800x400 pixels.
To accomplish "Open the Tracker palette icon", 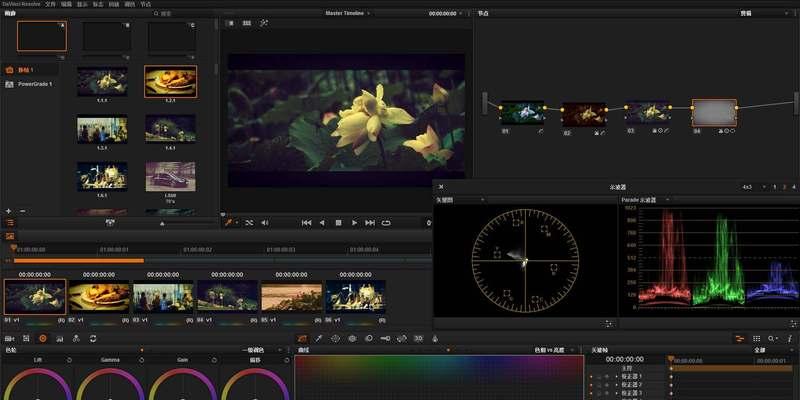I will pyautogui.click(x=352, y=338).
